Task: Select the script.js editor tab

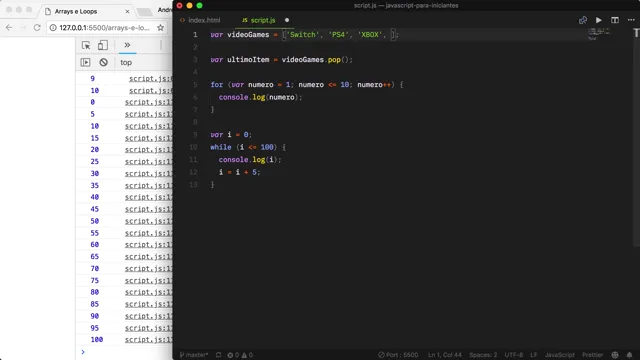Action: pyautogui.click(x=259, y=20)
